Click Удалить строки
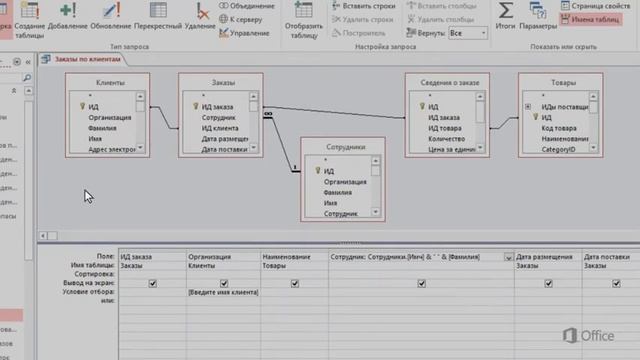This screenshot has width=640, height=360. point(362,19)
